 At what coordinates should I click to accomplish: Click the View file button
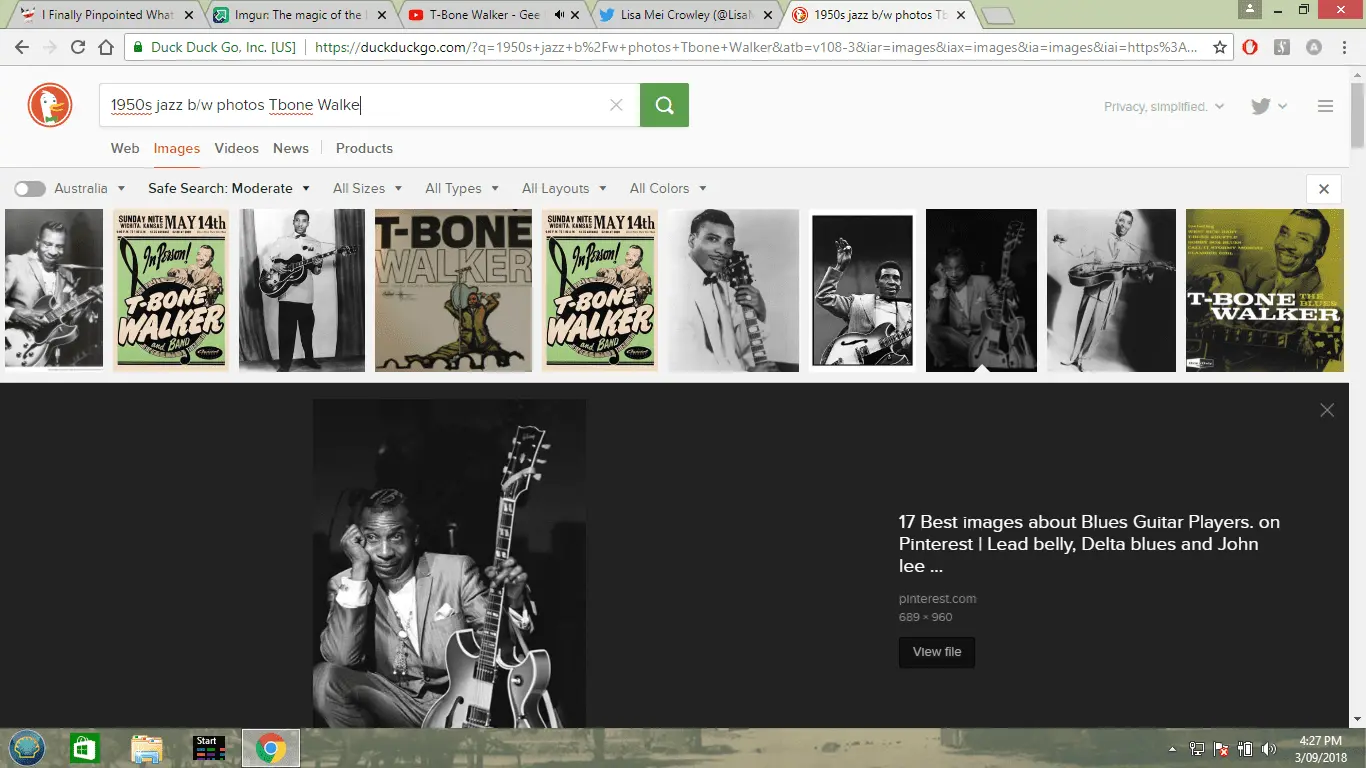pos(936,652)
